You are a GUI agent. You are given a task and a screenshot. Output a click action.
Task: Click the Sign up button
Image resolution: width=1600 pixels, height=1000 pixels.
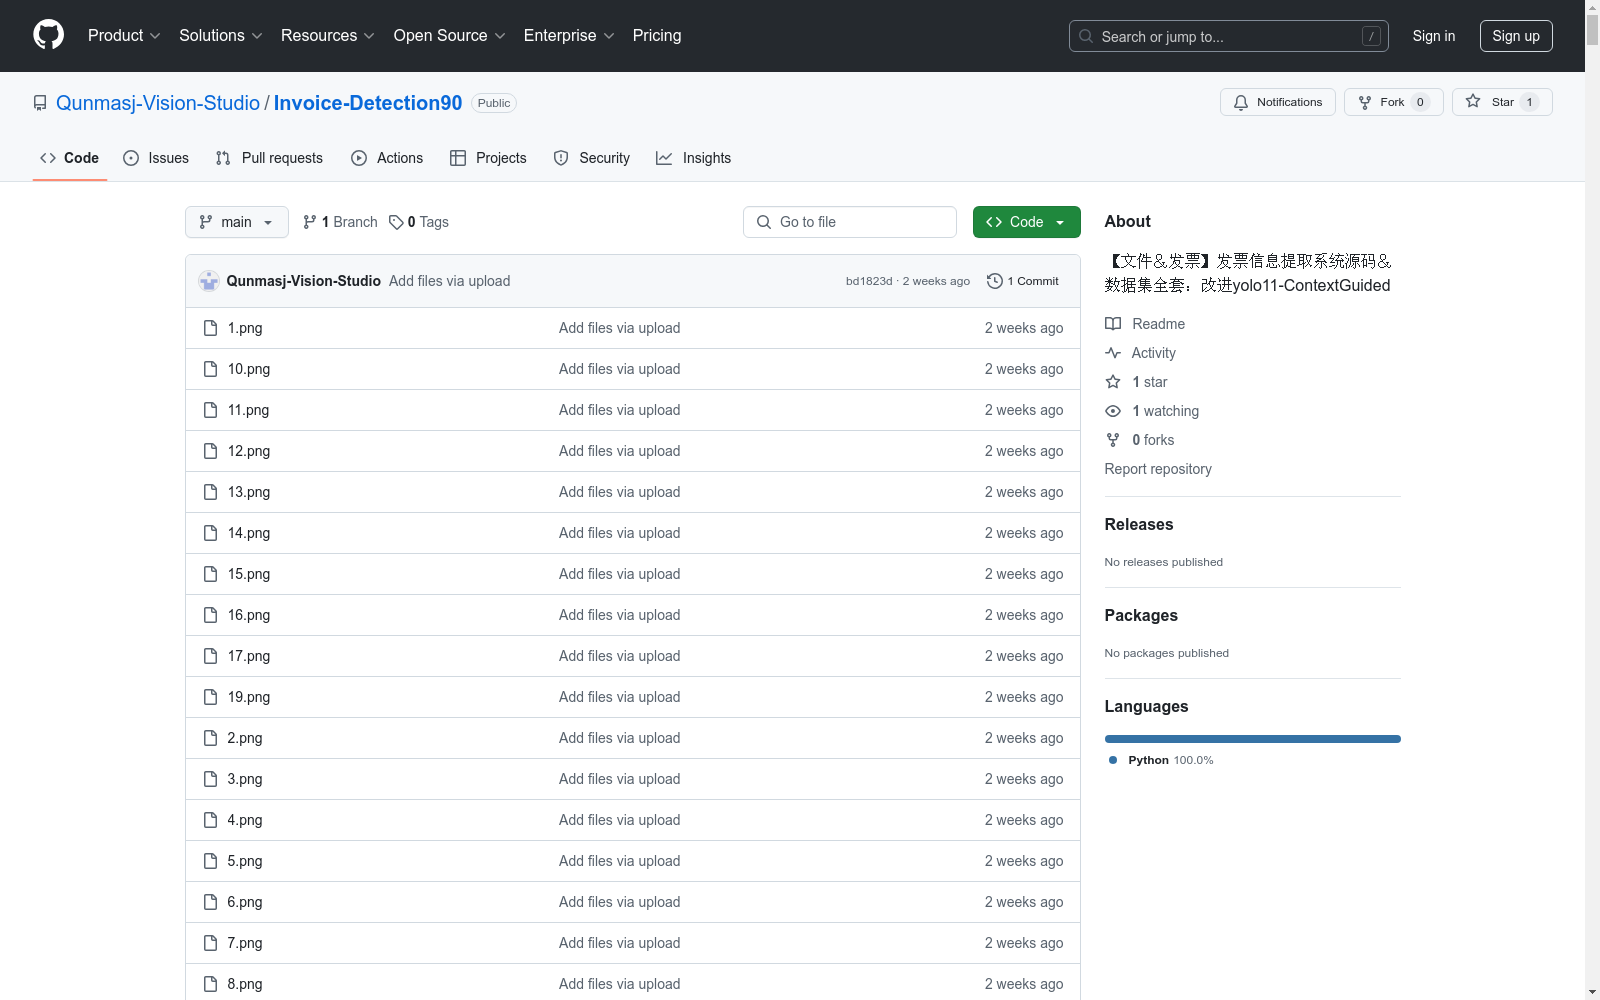(x=1515, y=36)
